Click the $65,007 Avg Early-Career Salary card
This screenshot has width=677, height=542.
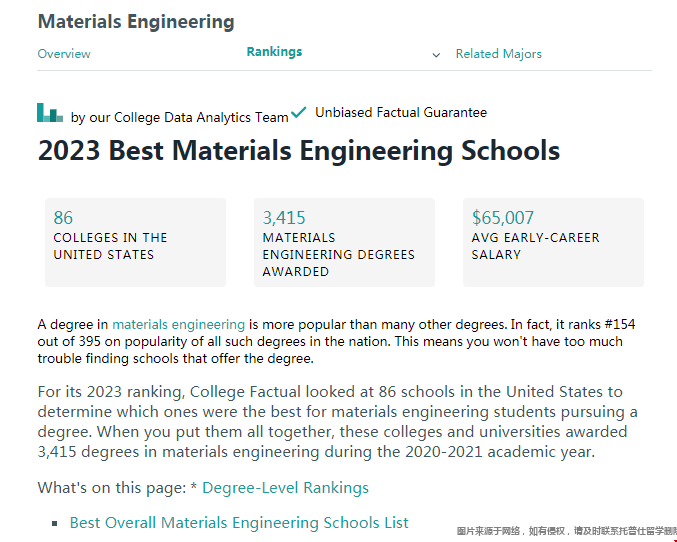tap(554, 242)
